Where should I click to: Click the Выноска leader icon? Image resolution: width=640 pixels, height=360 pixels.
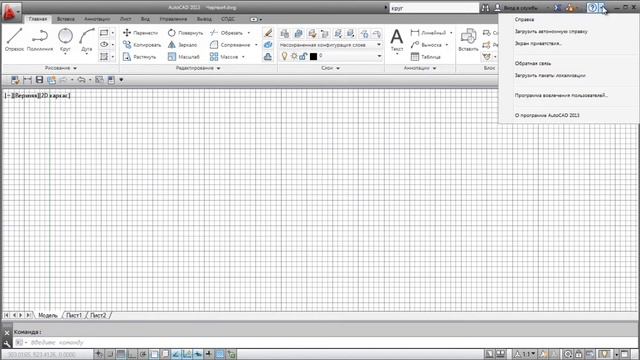[415, 44]
